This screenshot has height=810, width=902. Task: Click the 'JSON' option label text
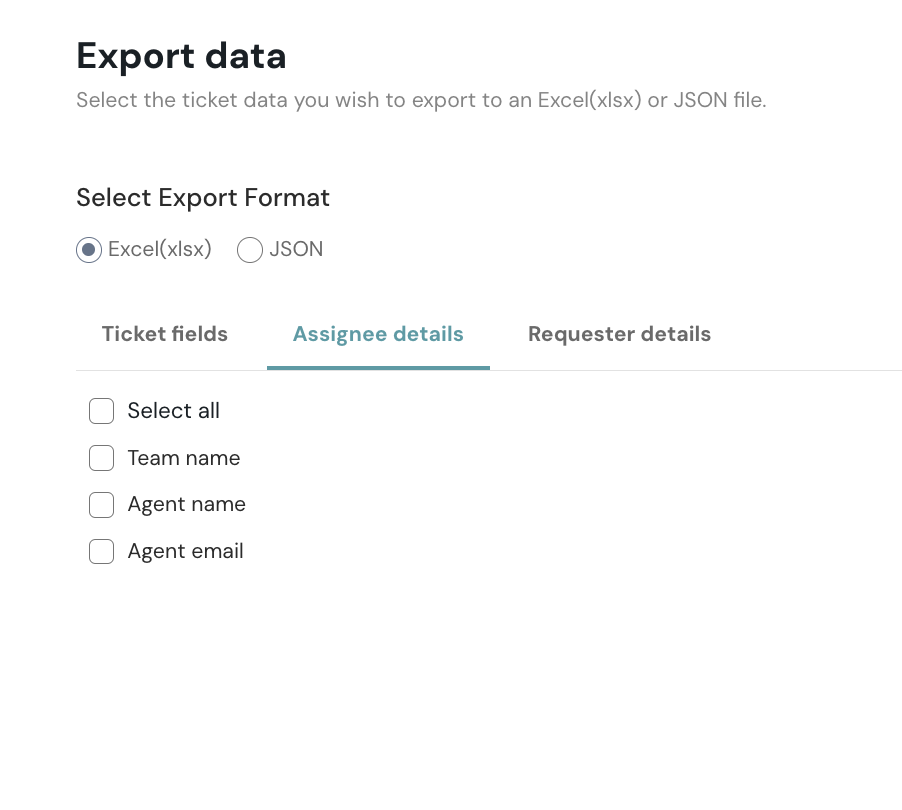296,250
